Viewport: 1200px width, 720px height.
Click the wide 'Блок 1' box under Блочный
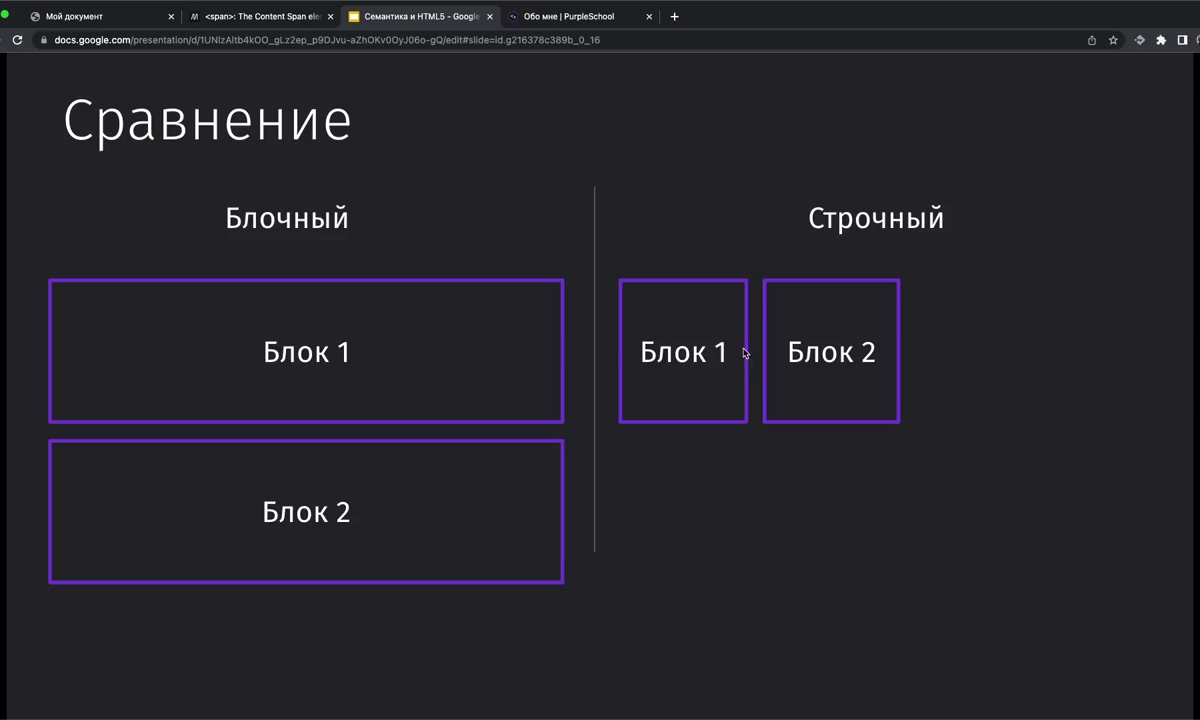pos(306,351)
